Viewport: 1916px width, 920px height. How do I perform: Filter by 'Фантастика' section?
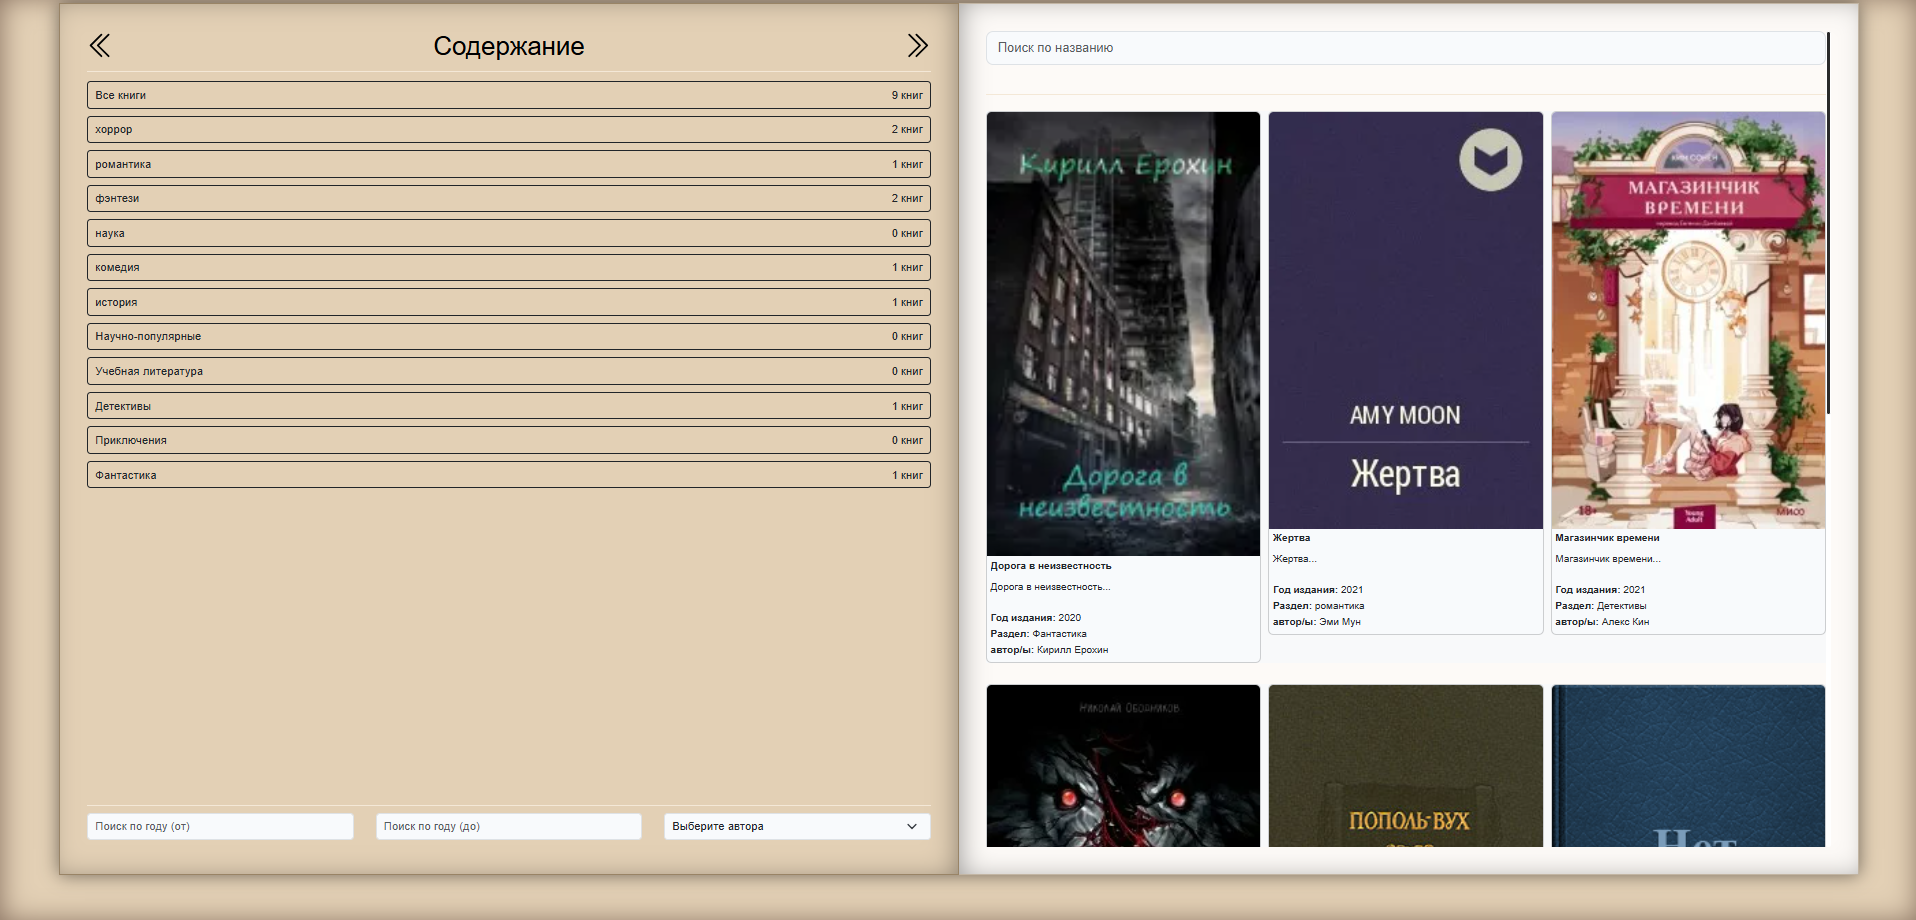509,475
